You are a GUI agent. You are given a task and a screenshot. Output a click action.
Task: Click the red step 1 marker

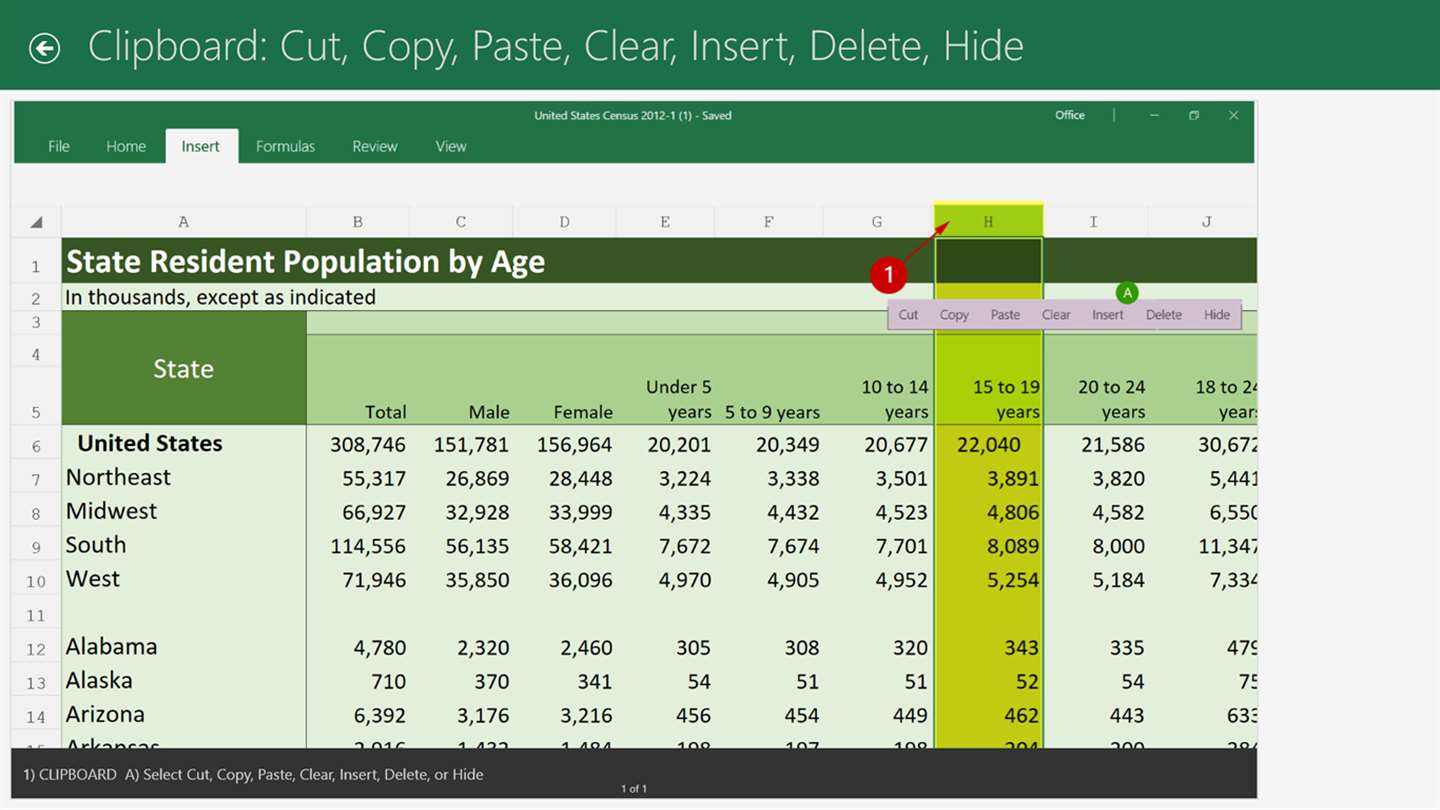click(888, 275)
